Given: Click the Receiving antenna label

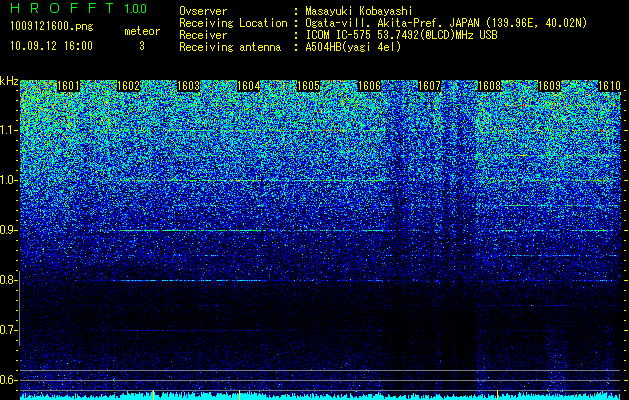Looking at the screenshot, I should 230,47.
